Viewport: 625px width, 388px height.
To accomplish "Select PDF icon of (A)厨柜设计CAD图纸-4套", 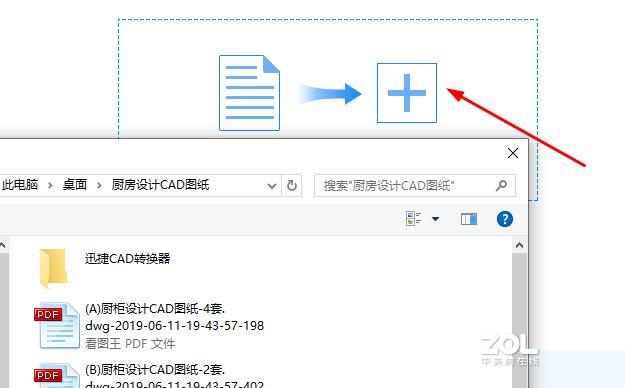I will coord(57,325).
